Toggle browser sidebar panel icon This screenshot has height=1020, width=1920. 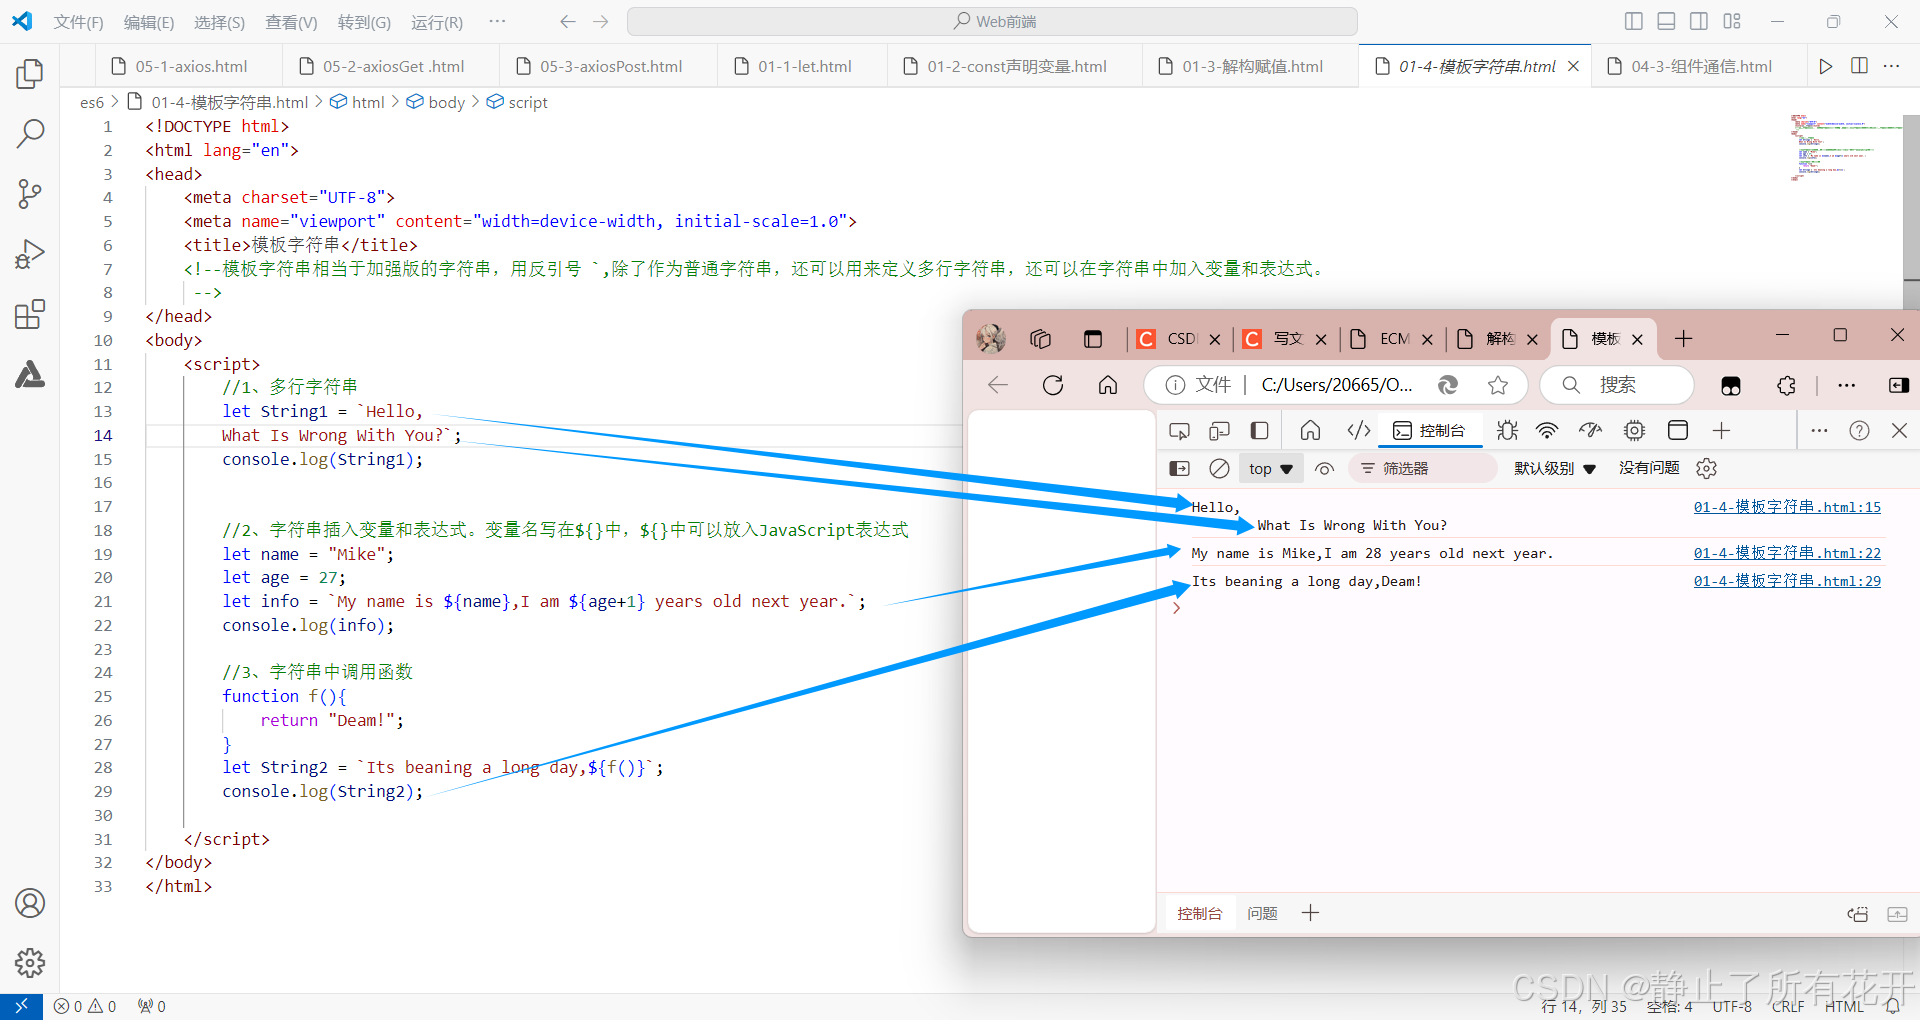pos(1898,385)
